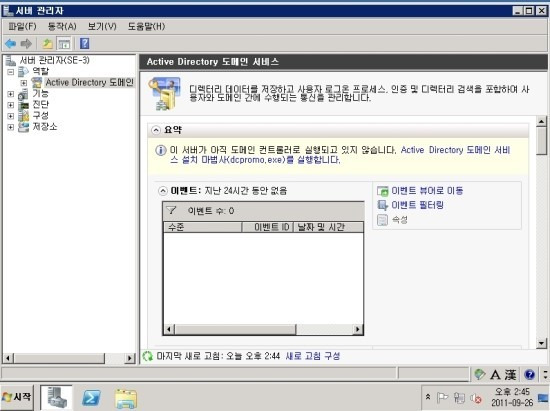Click the show desktop icon at taskbar end
The width and height of the screenshot is (550, 411).
[543, 398]
